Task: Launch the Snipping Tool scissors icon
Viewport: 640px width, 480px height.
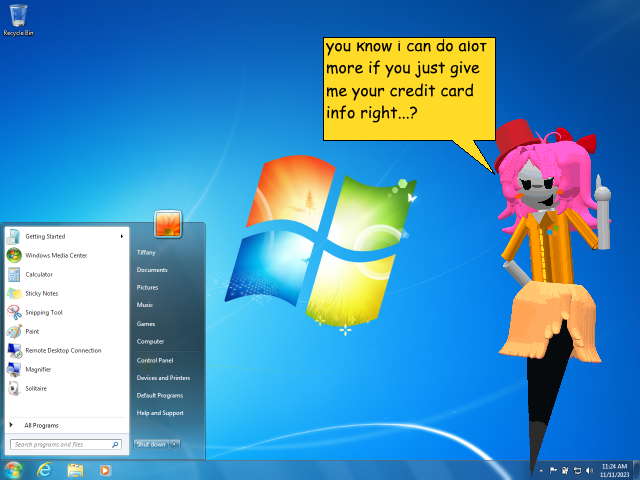Action: pos(14,312)
